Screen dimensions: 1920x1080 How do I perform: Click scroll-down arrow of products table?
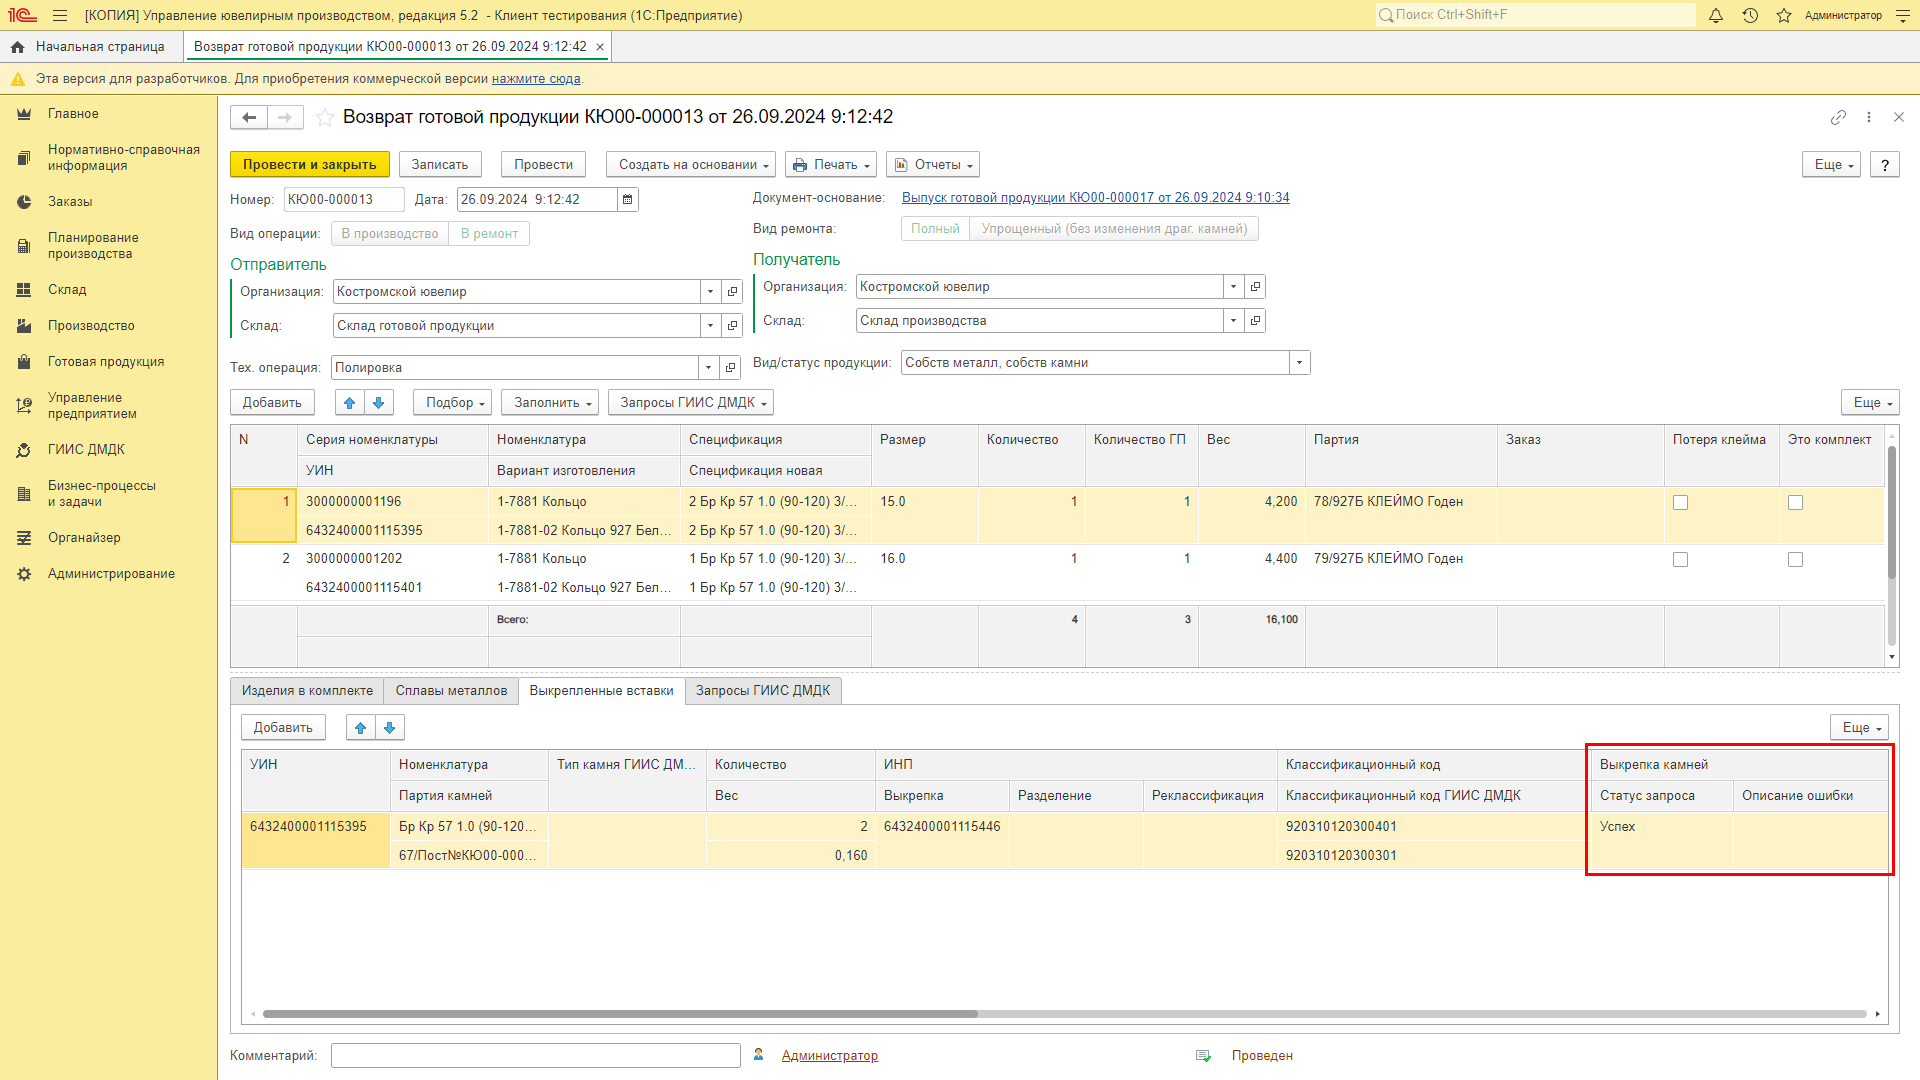1892,658
